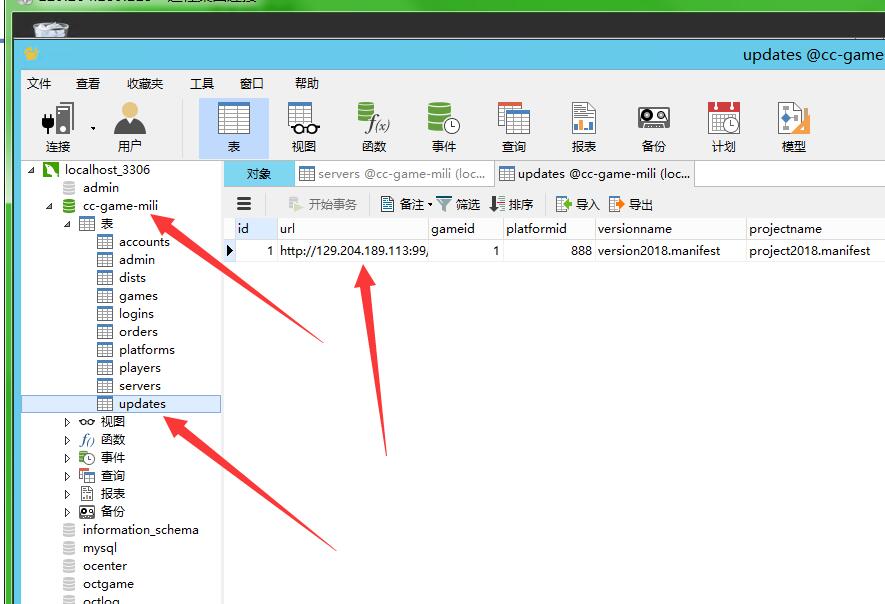The height and width of the screenshot is (604, 885).
Task: Open the User (用户) manager icon
Action: point(129,127)
